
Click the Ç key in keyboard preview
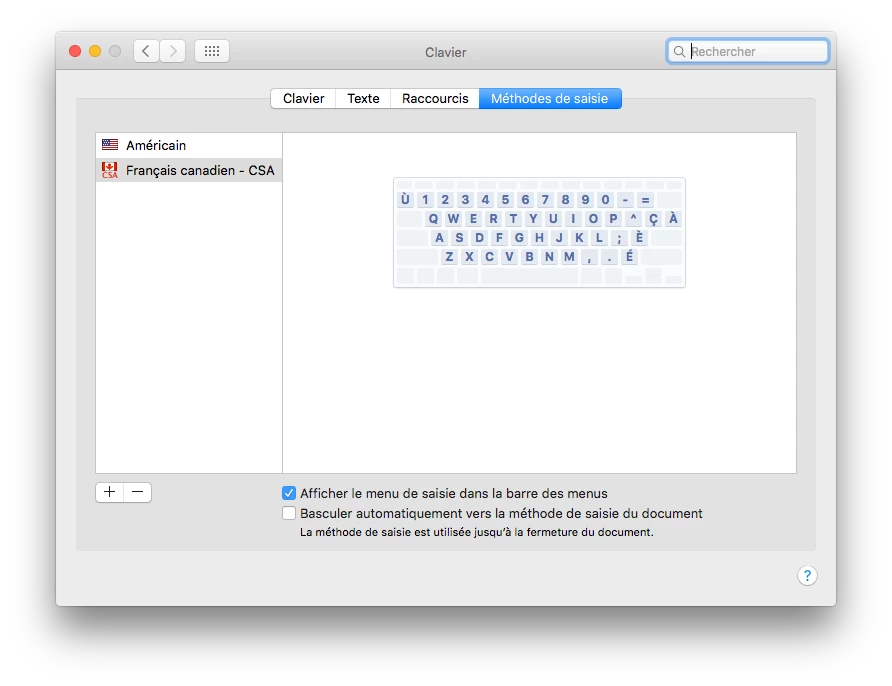coord(653,218)
